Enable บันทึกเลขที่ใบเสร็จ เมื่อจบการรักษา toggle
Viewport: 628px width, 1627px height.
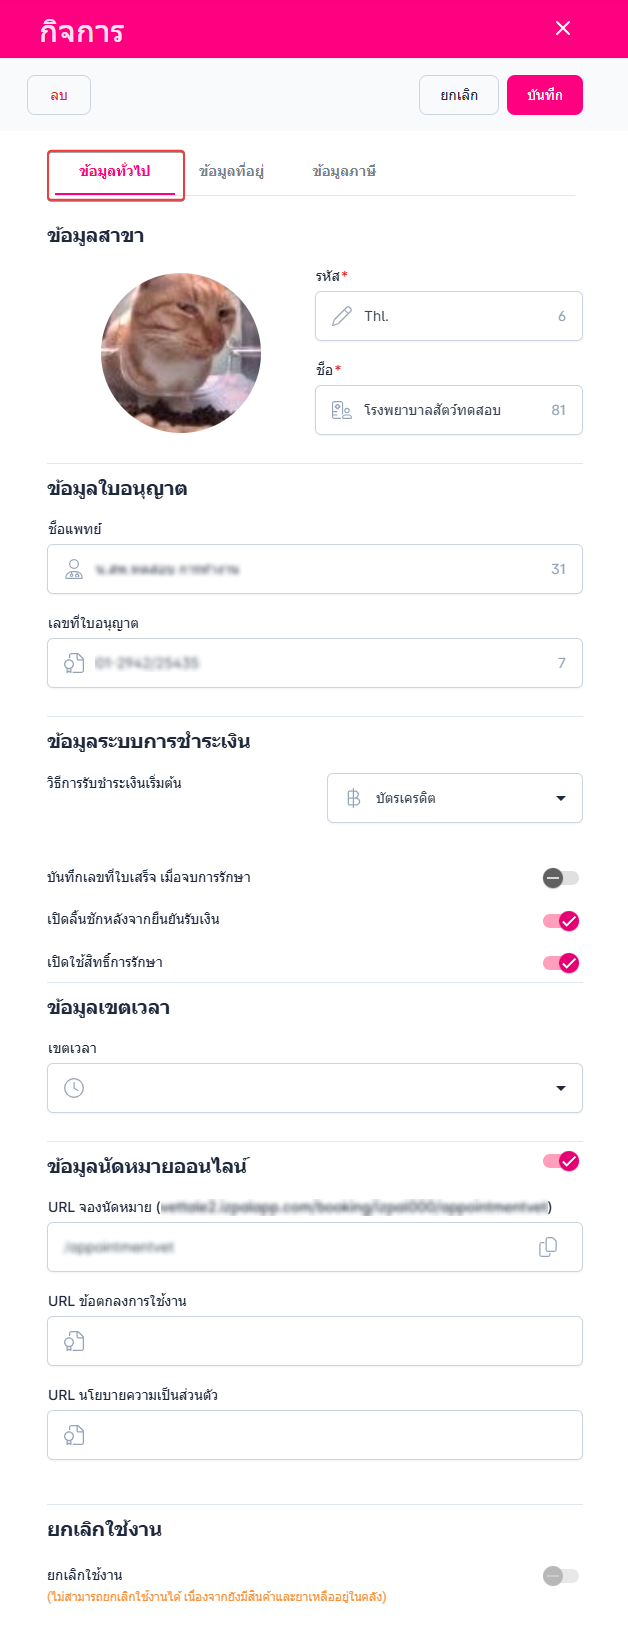point(561,878)
